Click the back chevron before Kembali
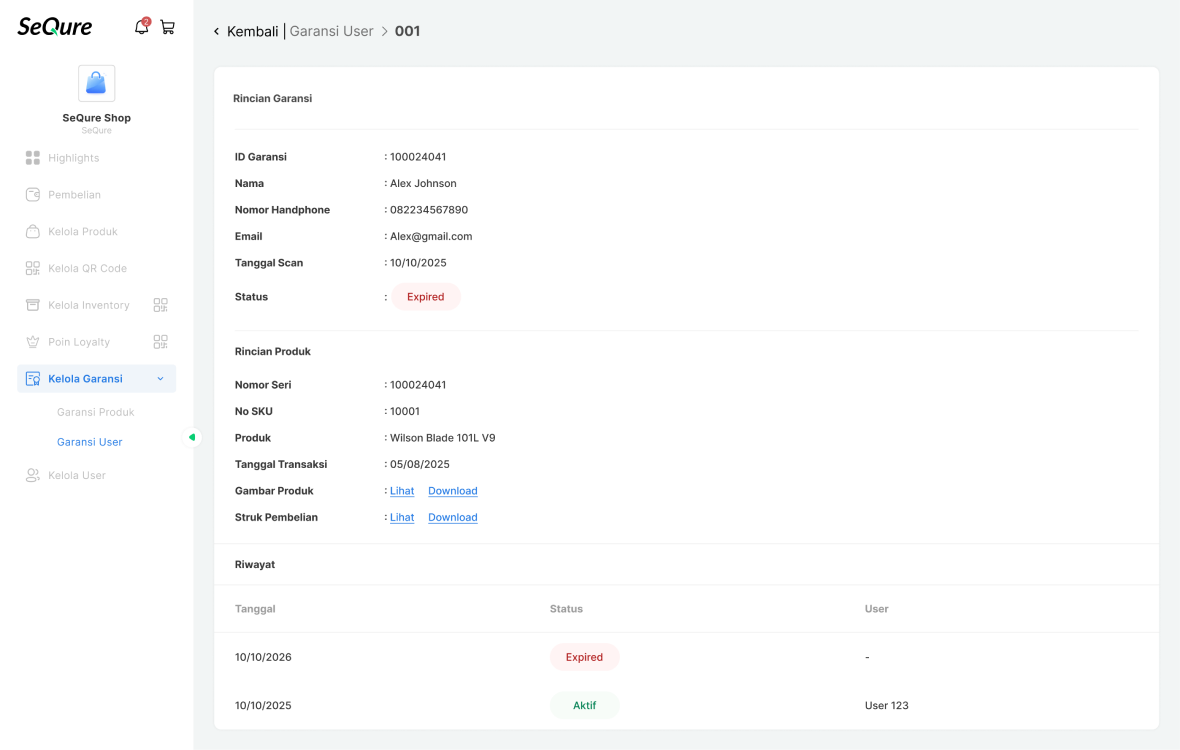Viewport: 1180px width, 750px height. (x=217, y=32)
